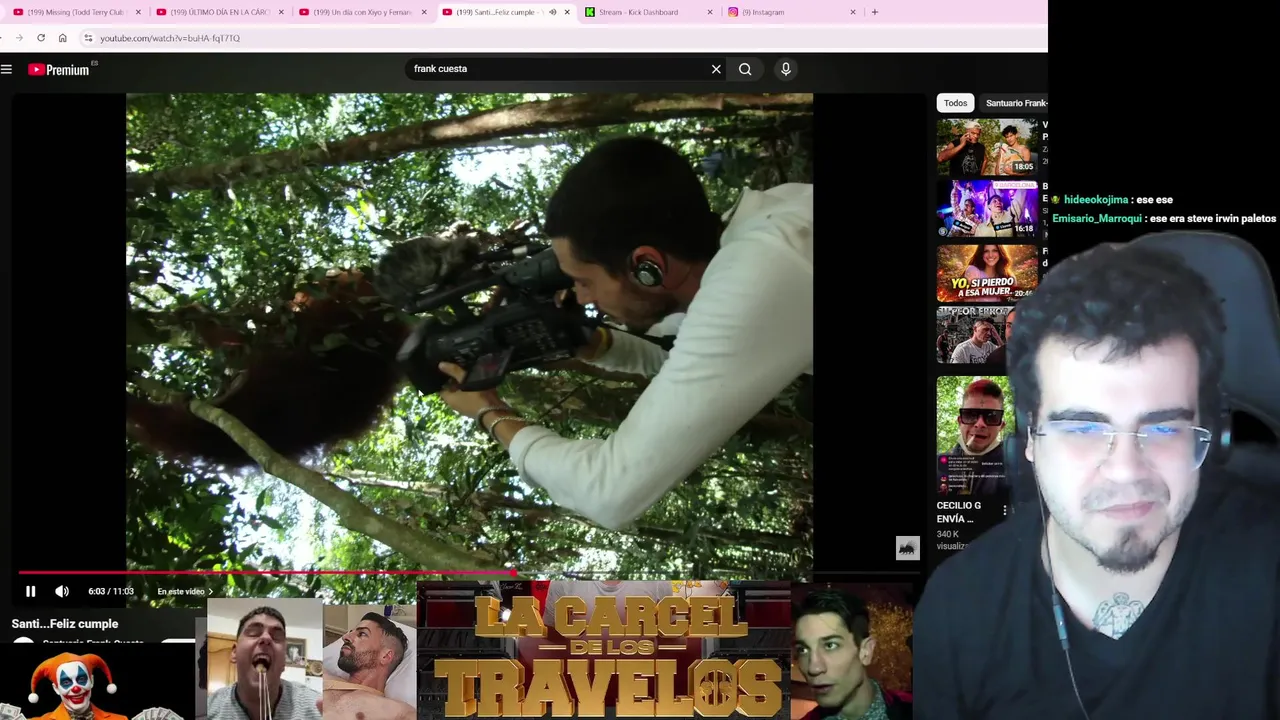Open Emisario_Marroqui's chat username
The width and height of the screenshot is (1280, 720).
click(1098, 219)
